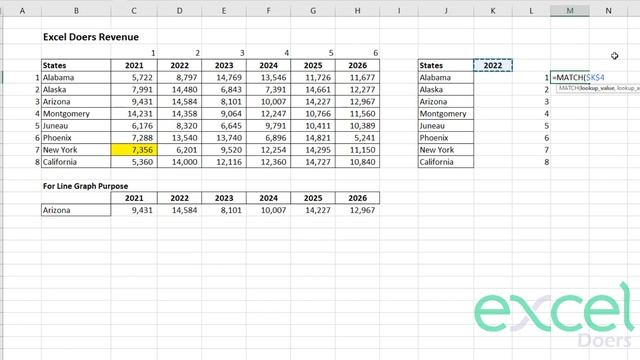The height and width of the screenshot is (360, 640).
Task: Select index number 4 in column L
Action: 531,113
